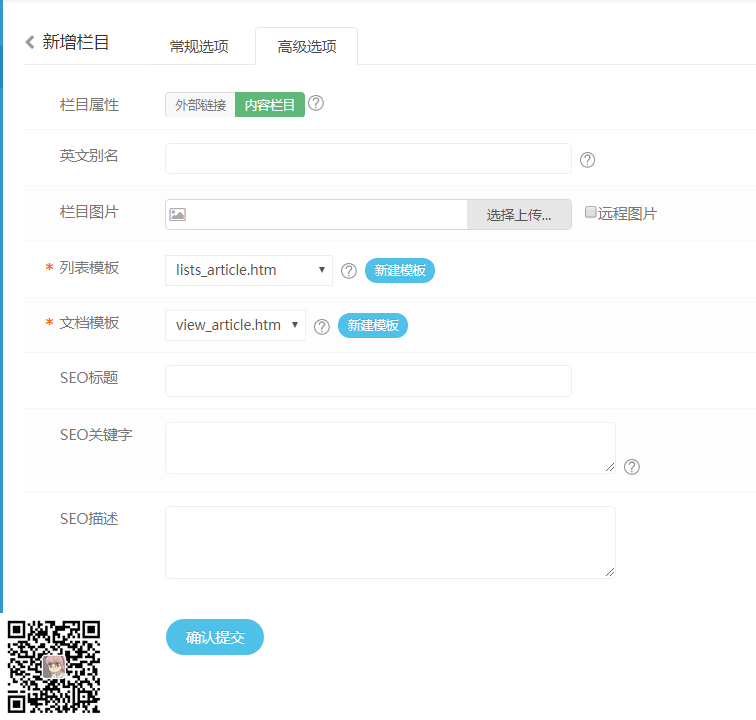The height and width of the screenshot is (720, 756).
Task: Focus the SEO描述 textarea
Action: click(x=390, y=542)
